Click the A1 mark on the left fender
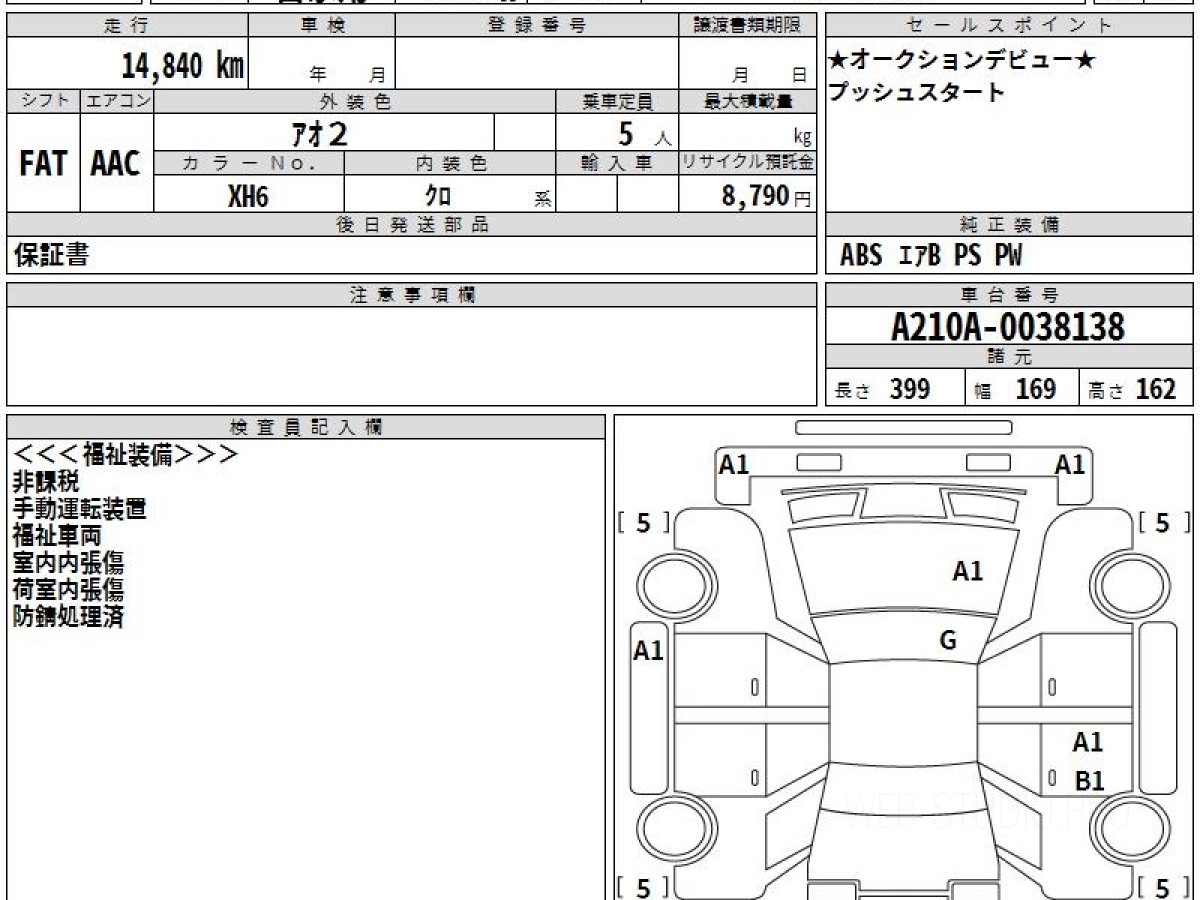 648,651
